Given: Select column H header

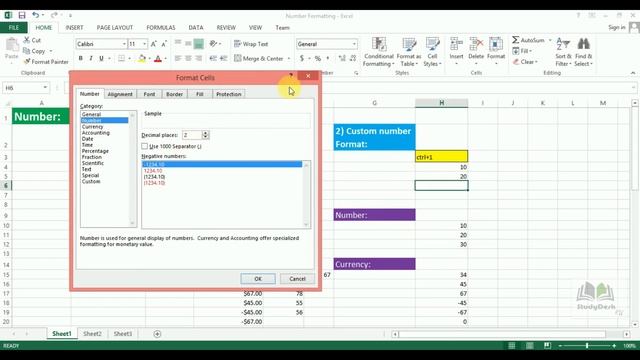Looking at the screenshot, I should [441, 103].
